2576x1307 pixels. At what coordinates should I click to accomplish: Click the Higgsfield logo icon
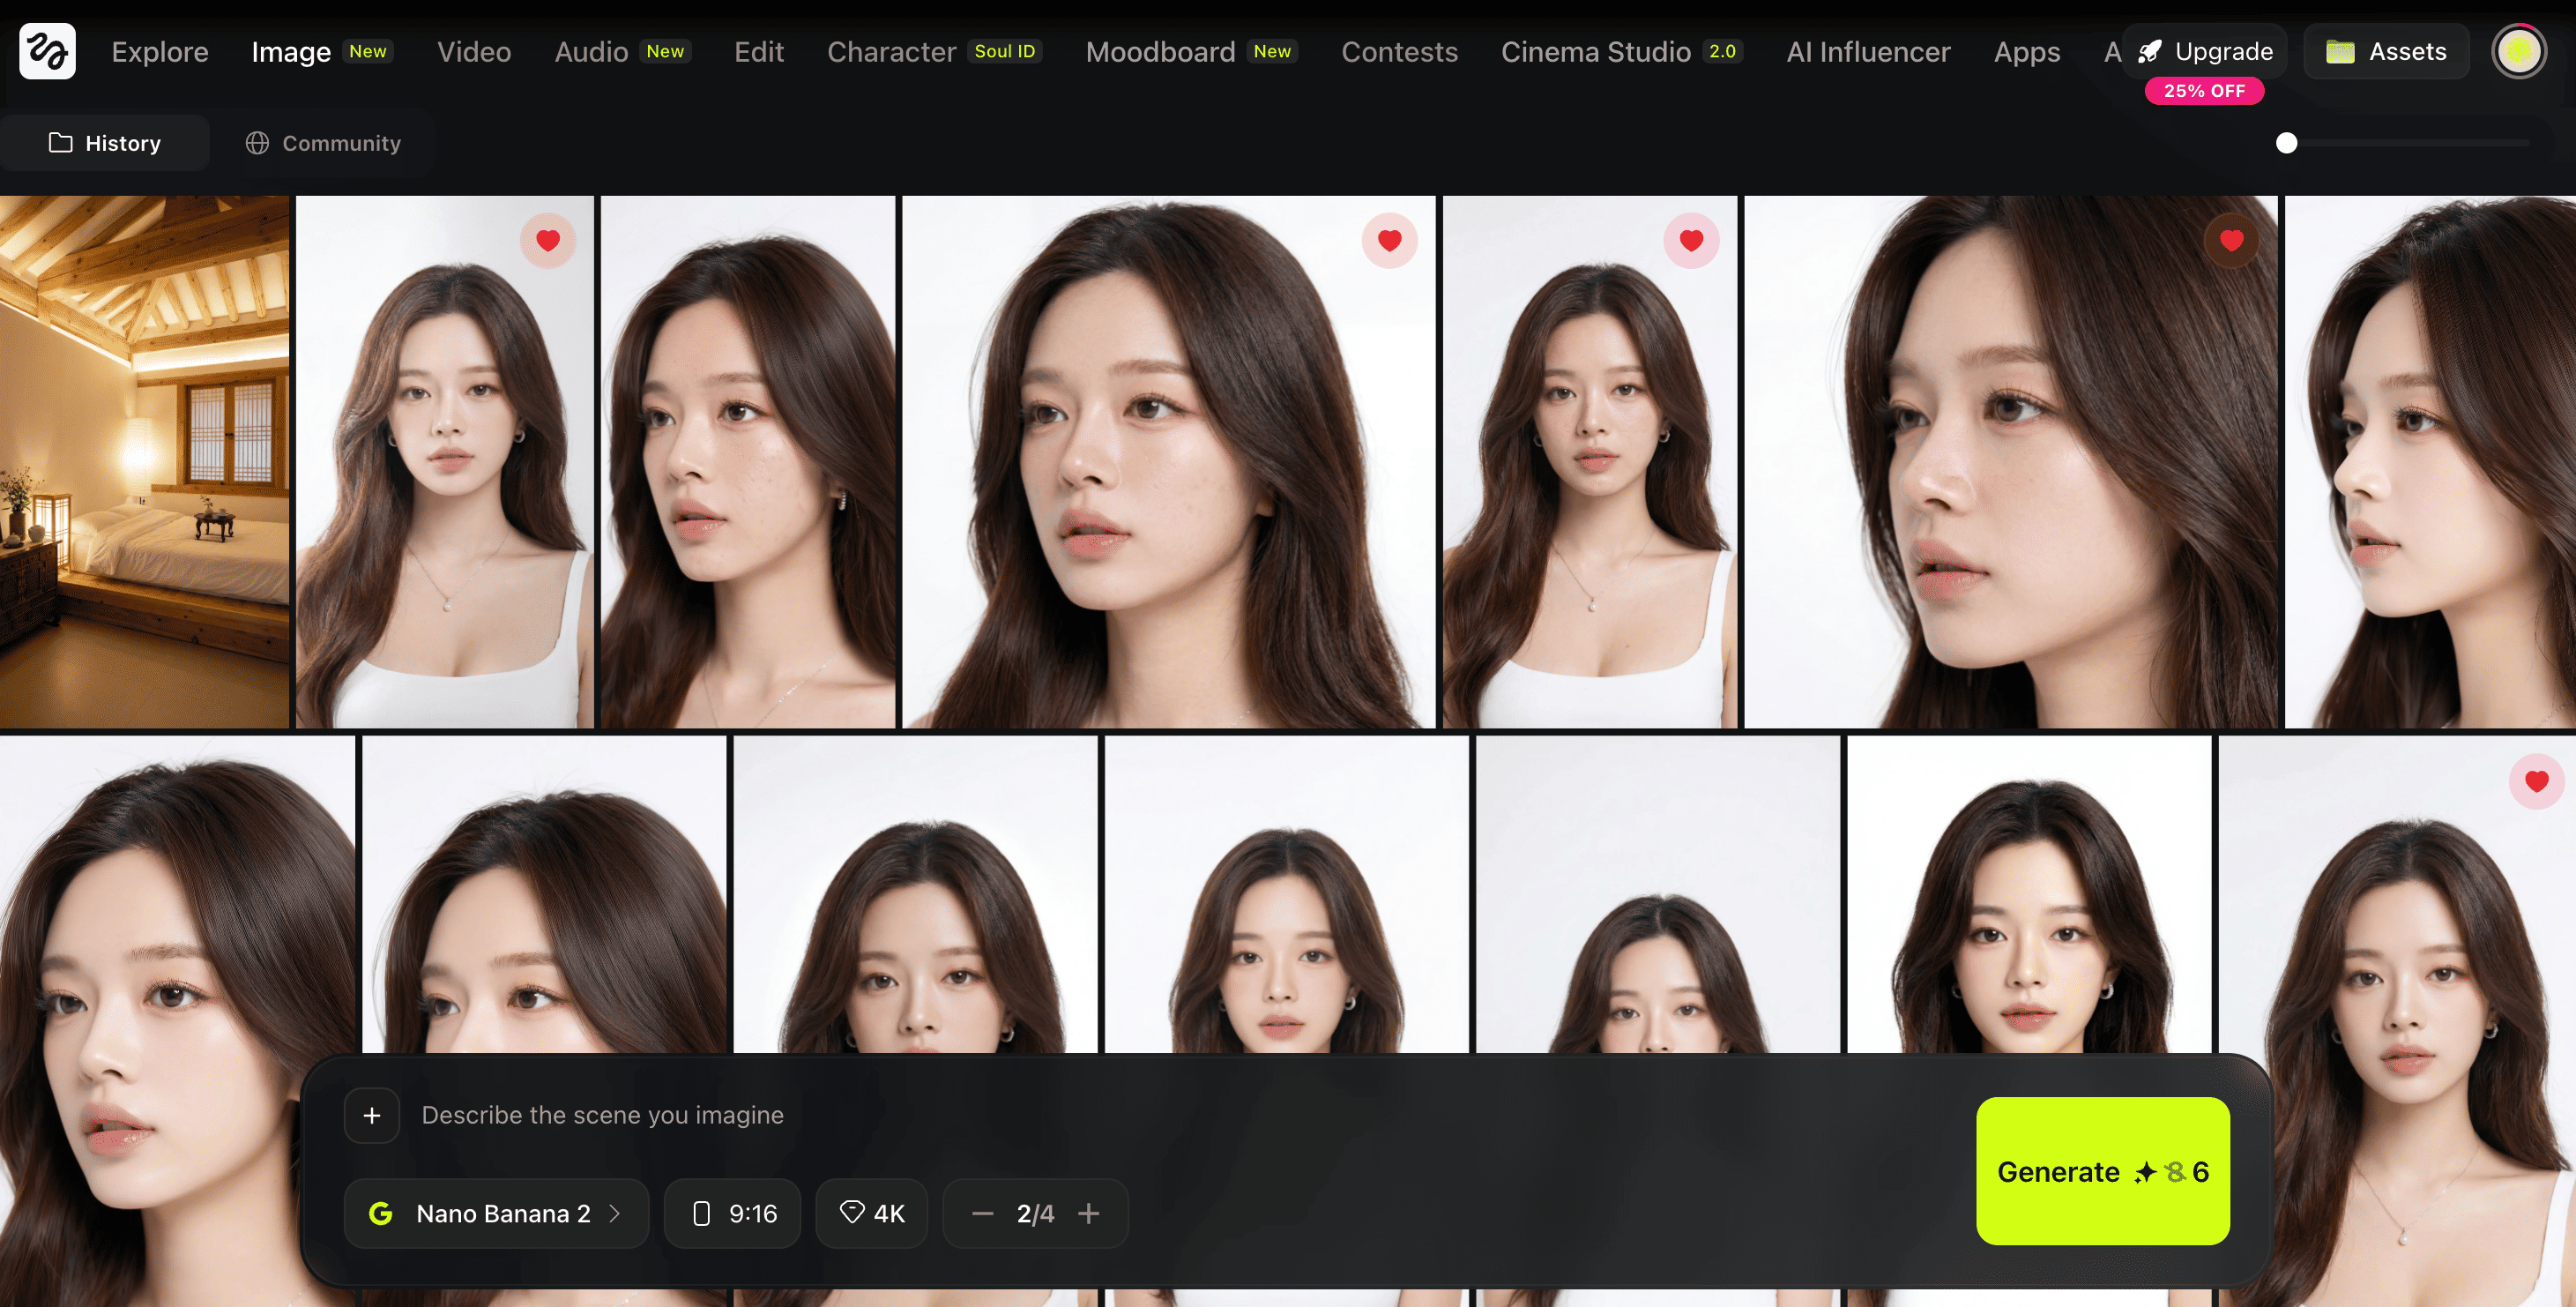point(47,51)
